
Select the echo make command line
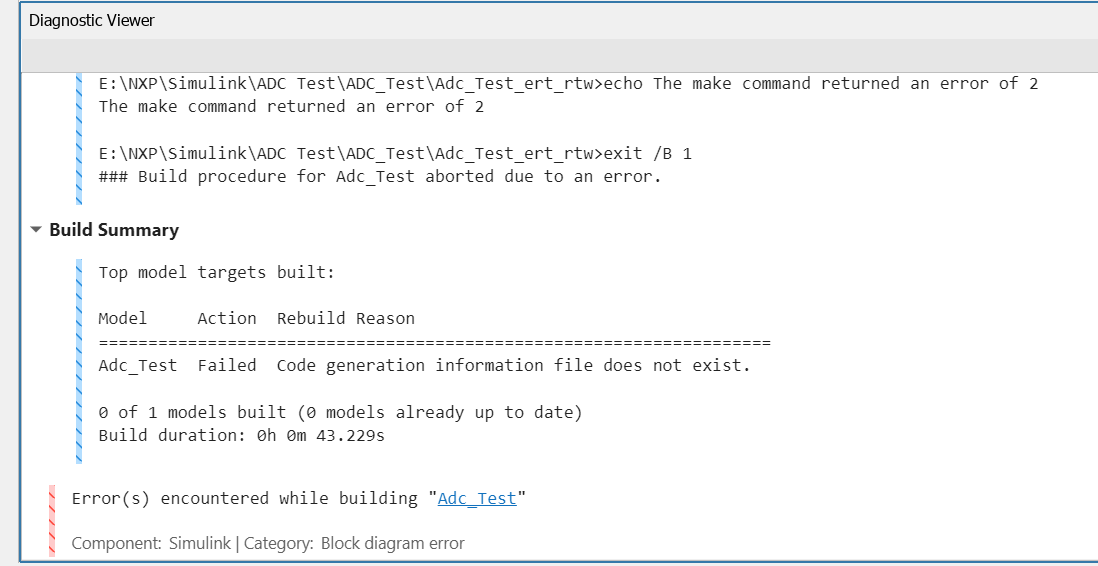coord(568,83)
